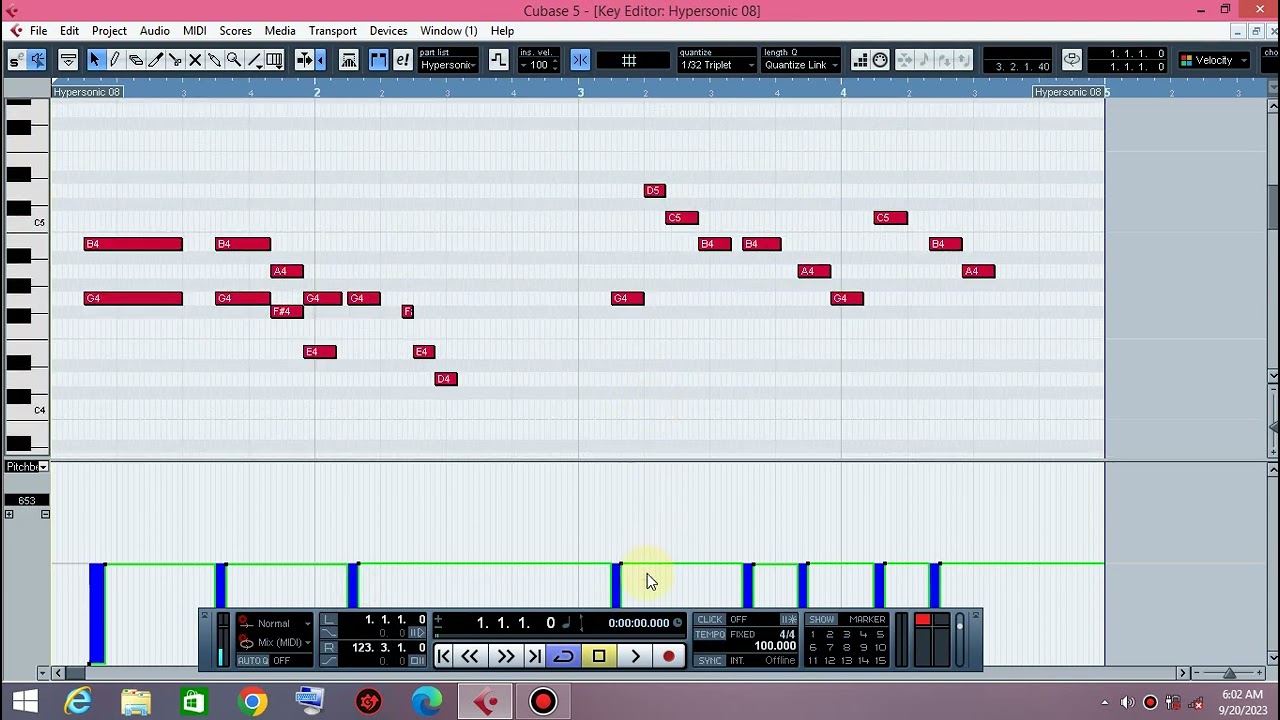Open the Edit menu
Screen dimensions: 1280x720
[69, 31]
